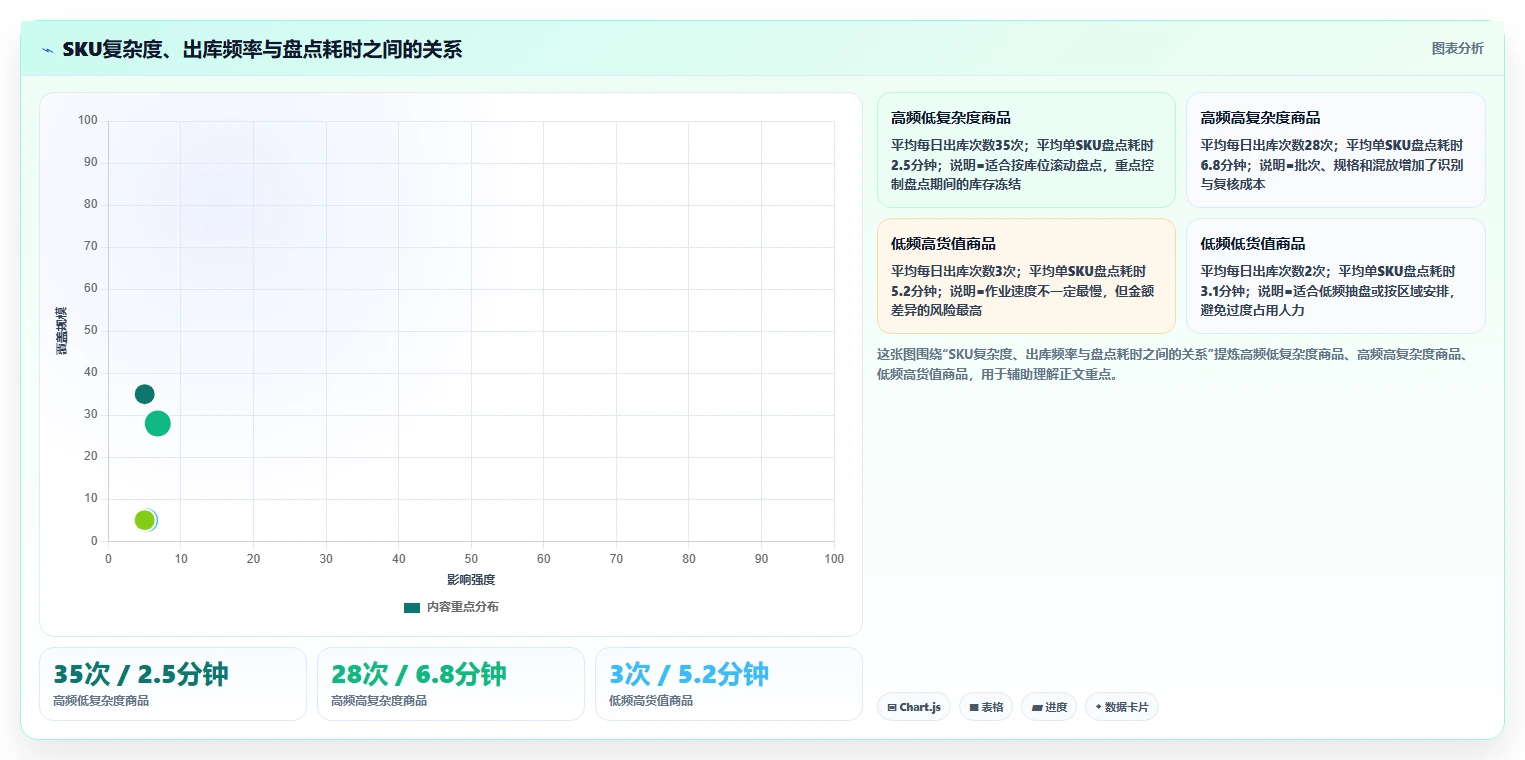Screen dimensions: 1525x760
Task: Click the chart summary paragraph starting 这张图围绕
Action: point(1172,364)
